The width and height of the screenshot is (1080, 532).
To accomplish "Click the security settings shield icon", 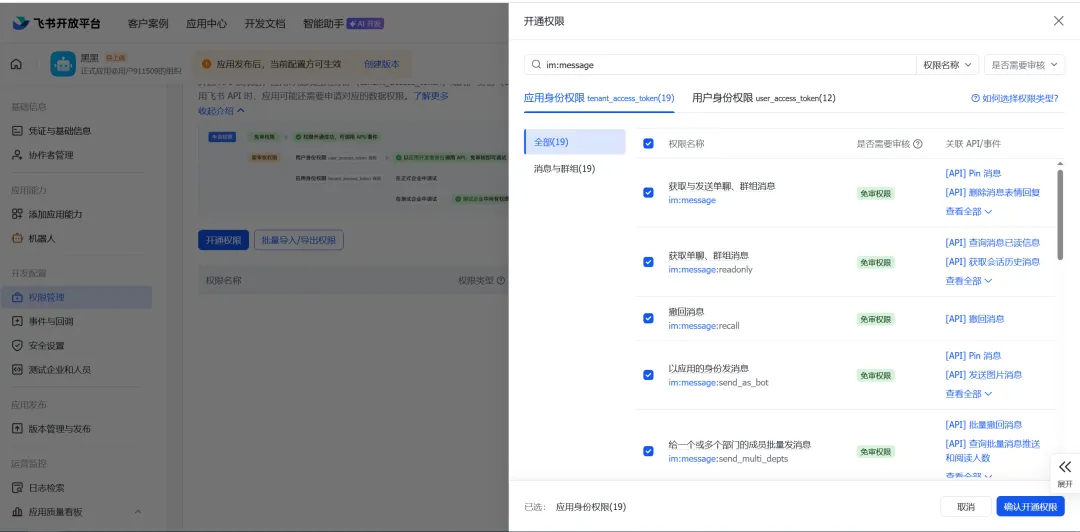I will pyautogui.click(x=17, y=345).
